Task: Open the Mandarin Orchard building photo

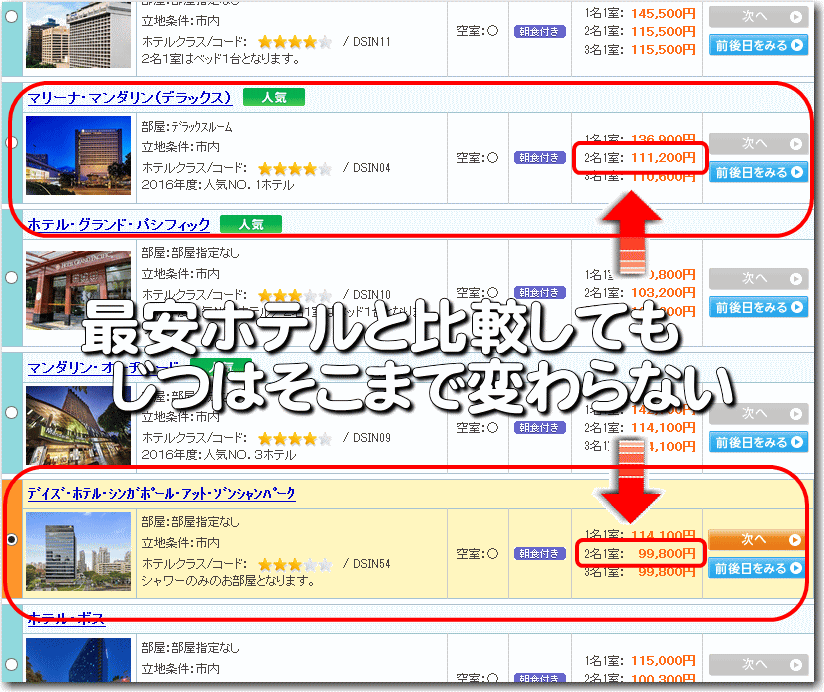Action: tap(78, 426)
